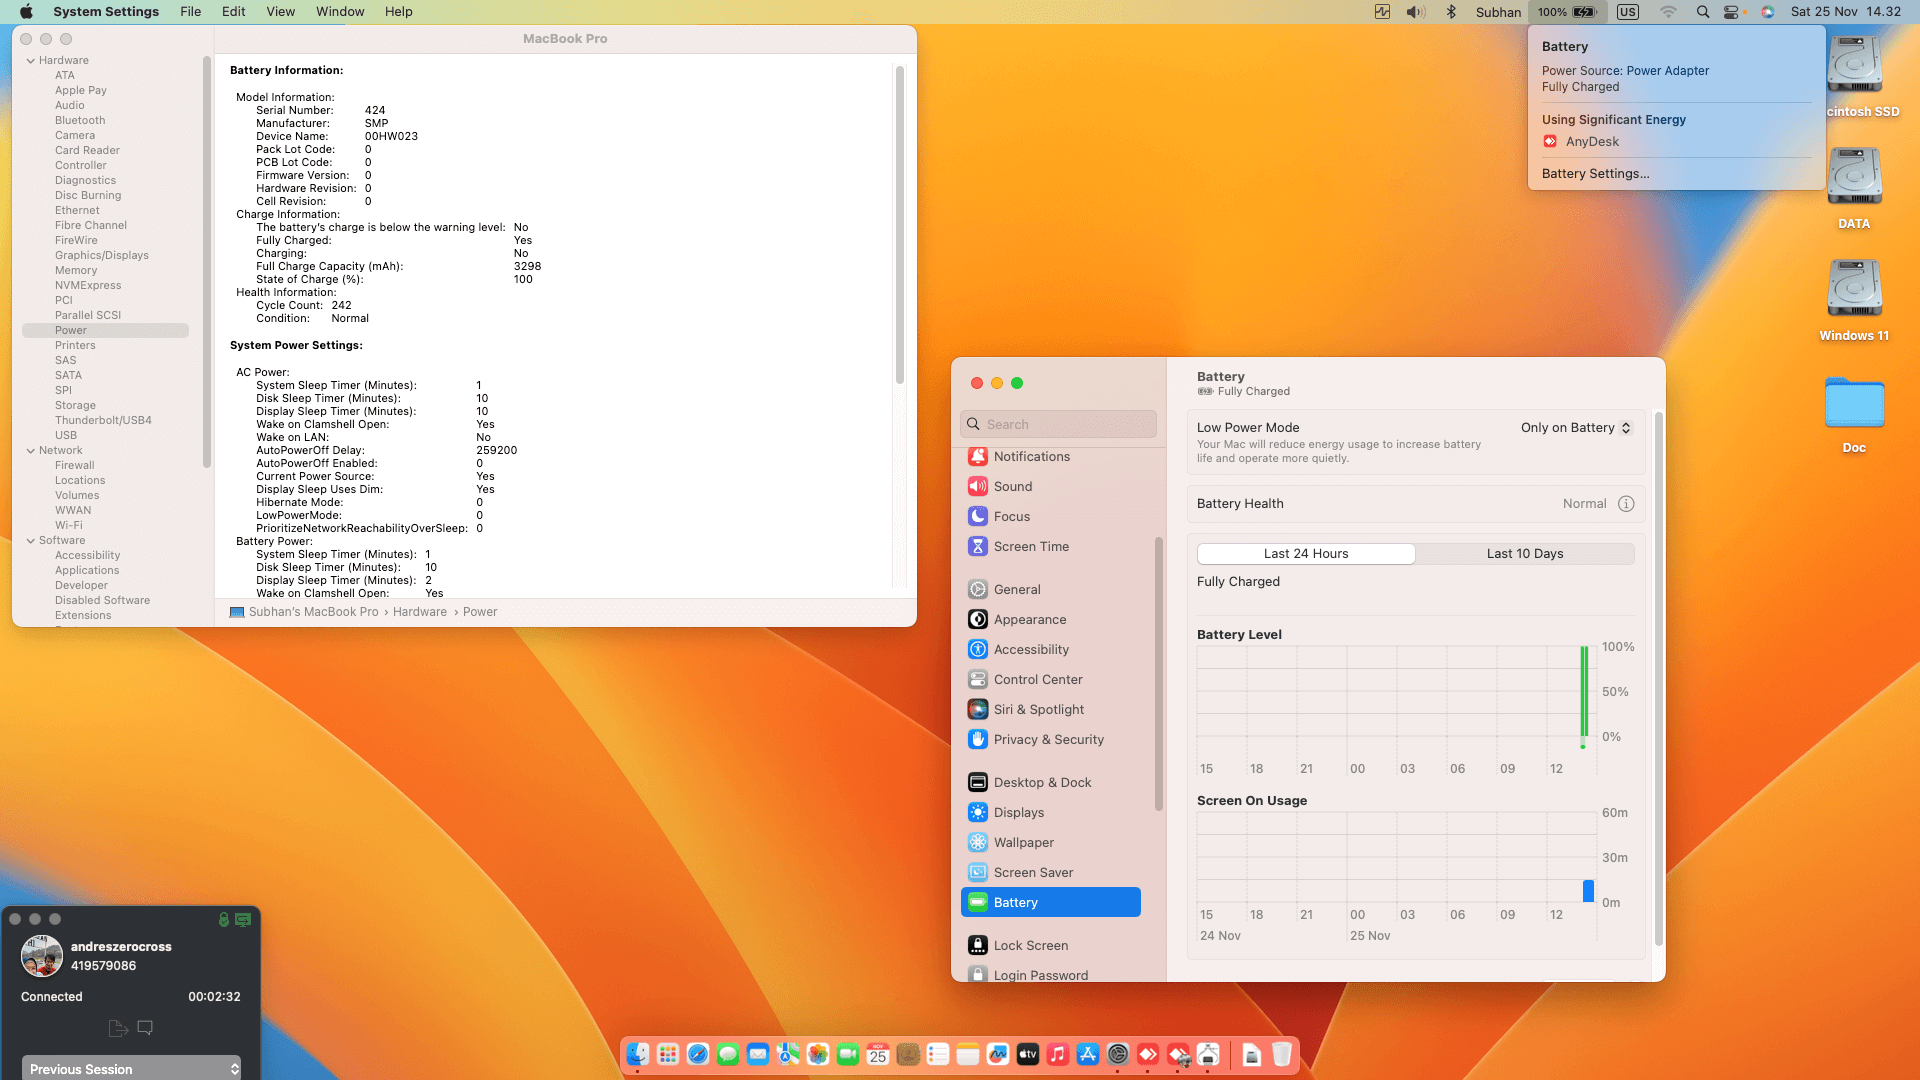The image size is (1920, 1080).
Task: Open Finder from the Dock
Action: 638,1054
